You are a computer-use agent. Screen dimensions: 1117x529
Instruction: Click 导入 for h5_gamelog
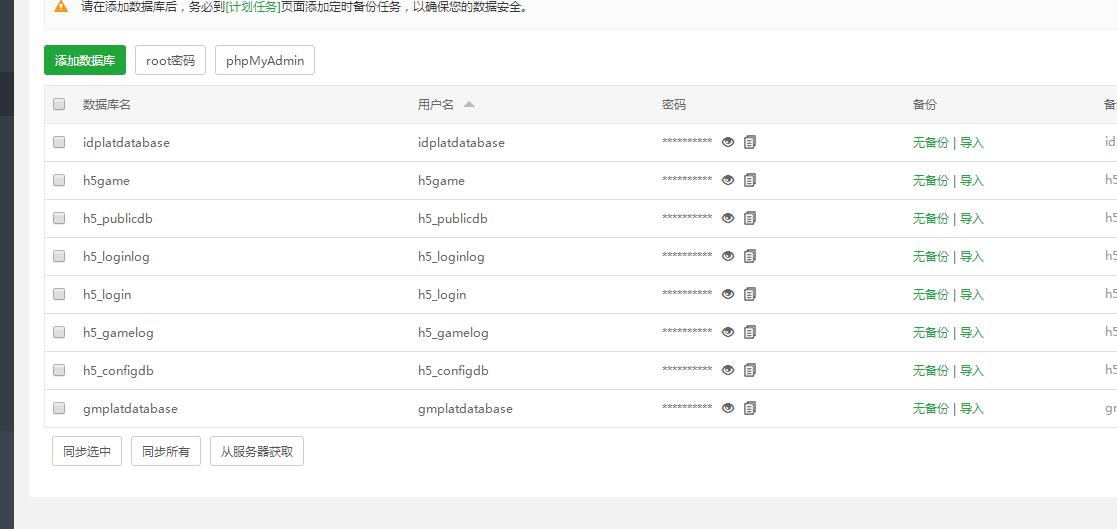pyautogui.click(x=972, y=332)
